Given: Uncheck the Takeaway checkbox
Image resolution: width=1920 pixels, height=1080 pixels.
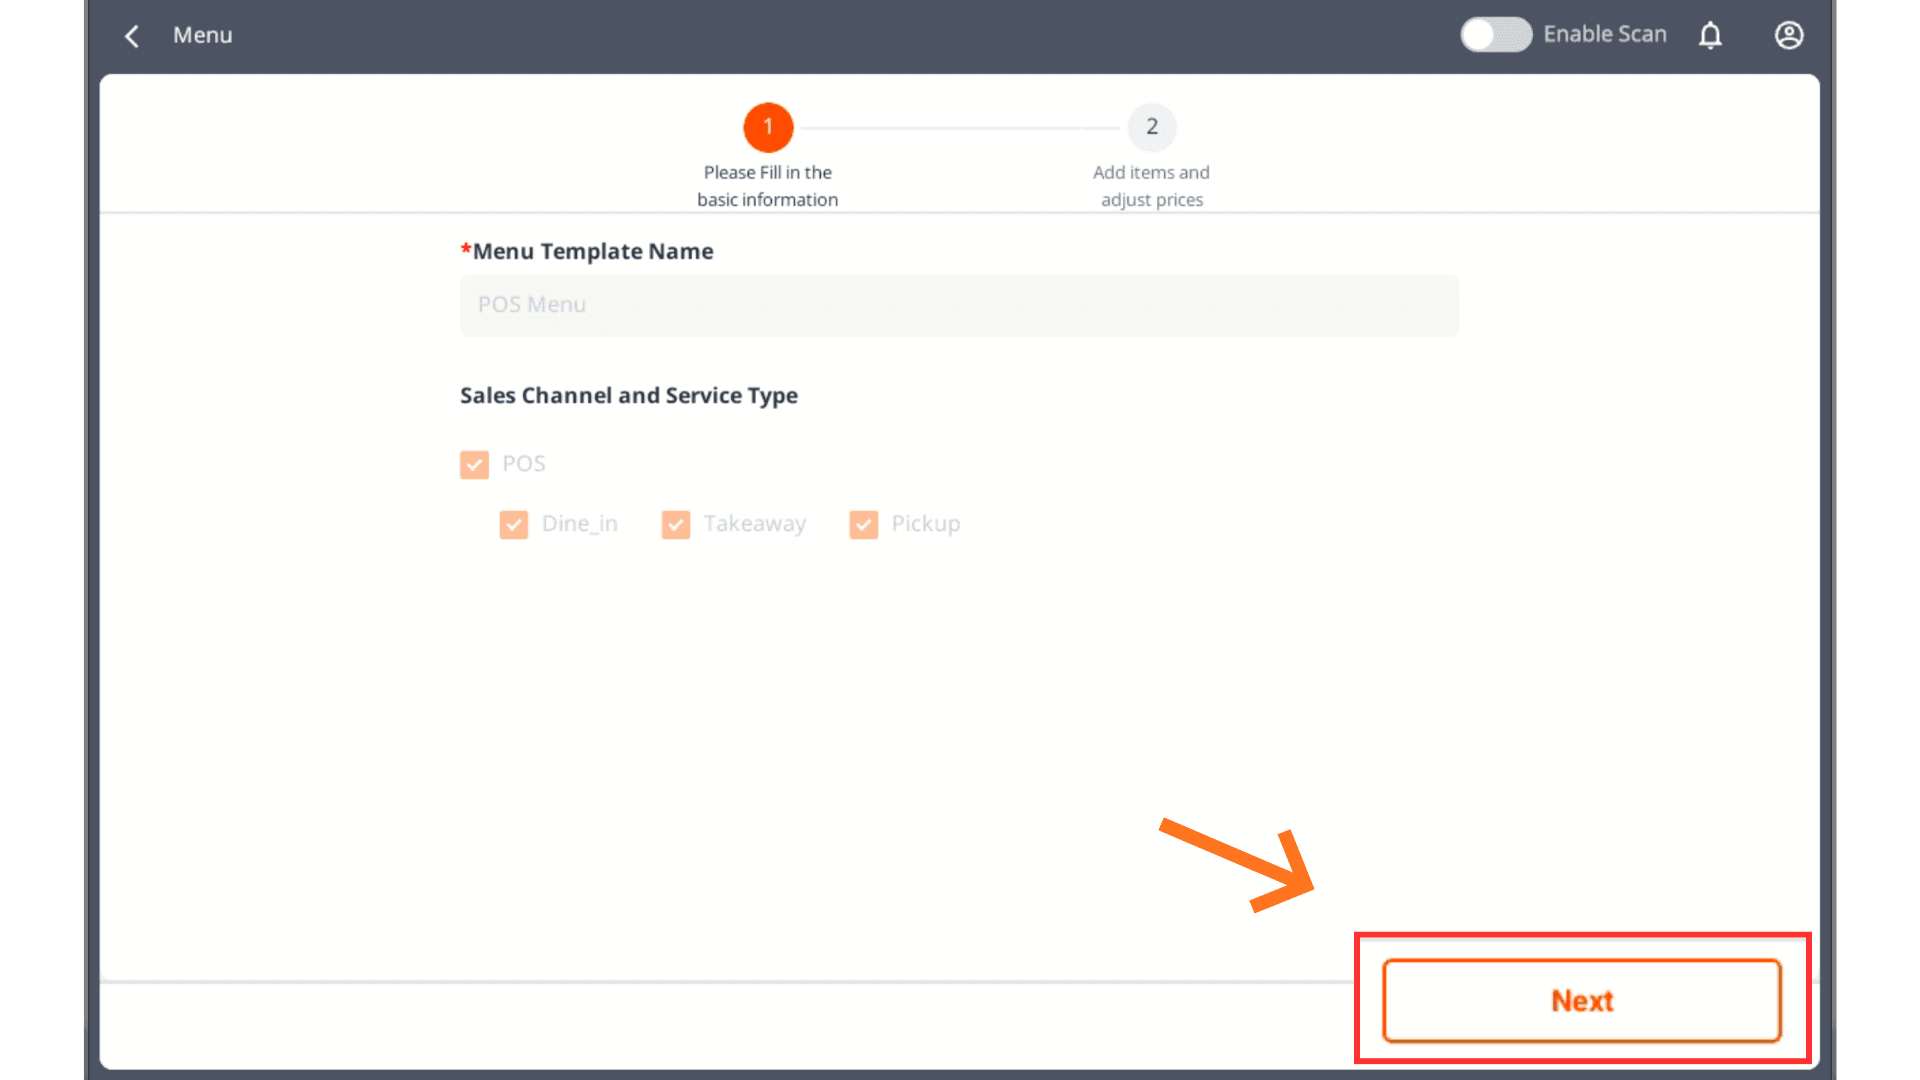Looking at the screenshot, I should 676,525.
